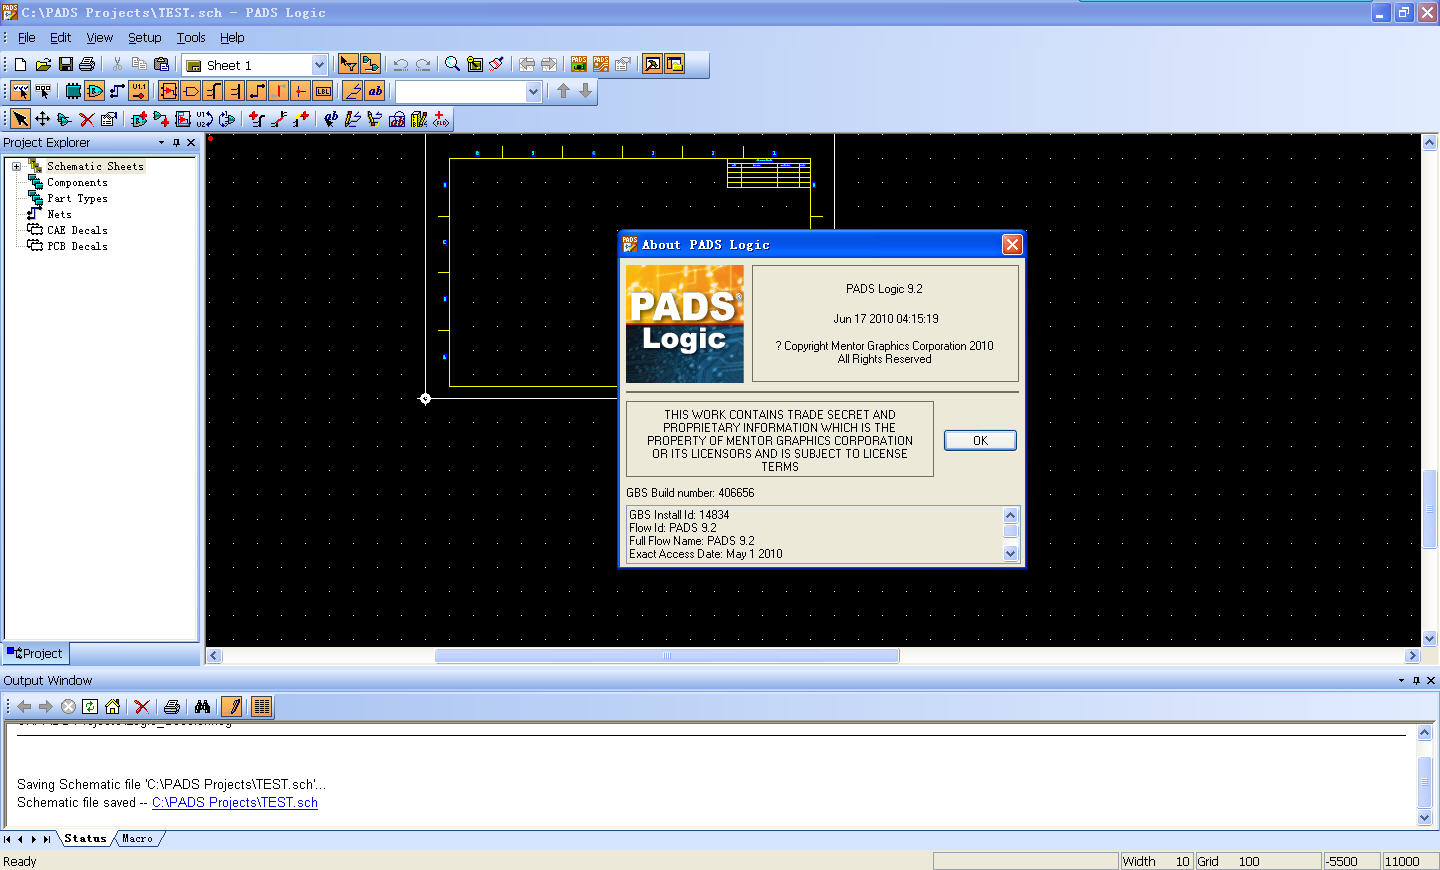Open the View menu
The width and height of the screenshot is (1440, 870).
pyautogui.click(x=99, y=38)
